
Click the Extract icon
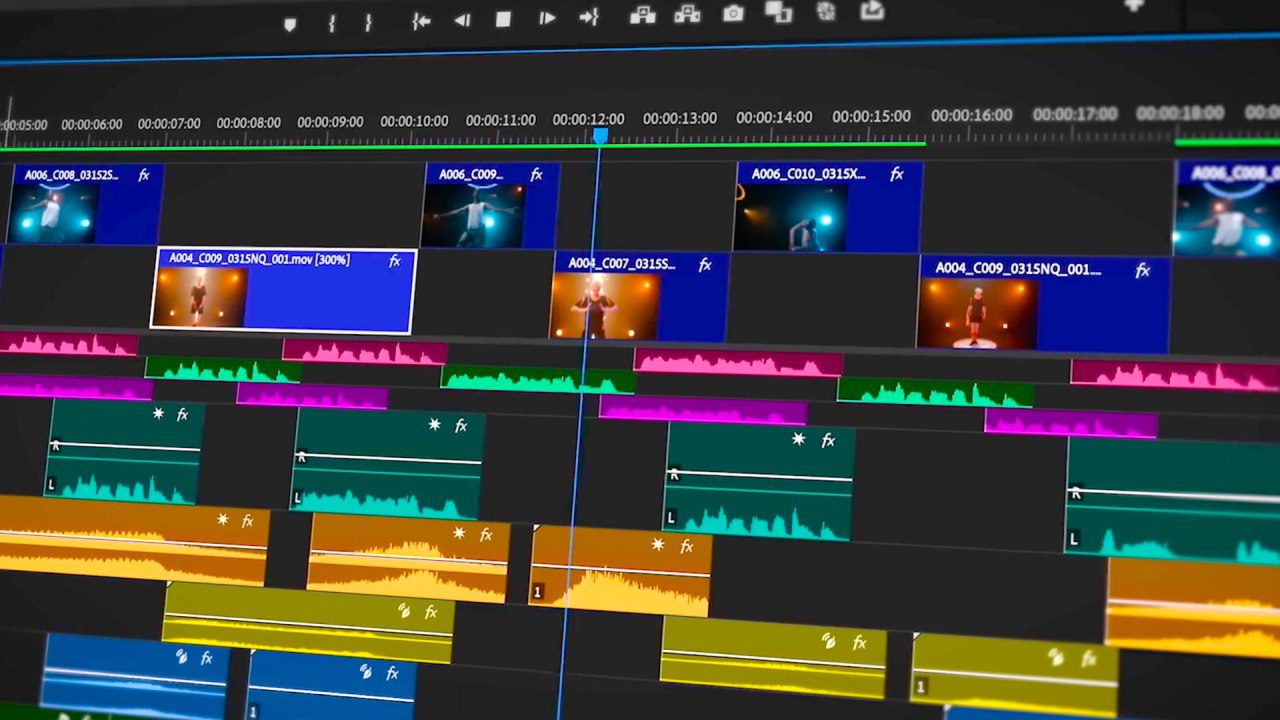687,14
